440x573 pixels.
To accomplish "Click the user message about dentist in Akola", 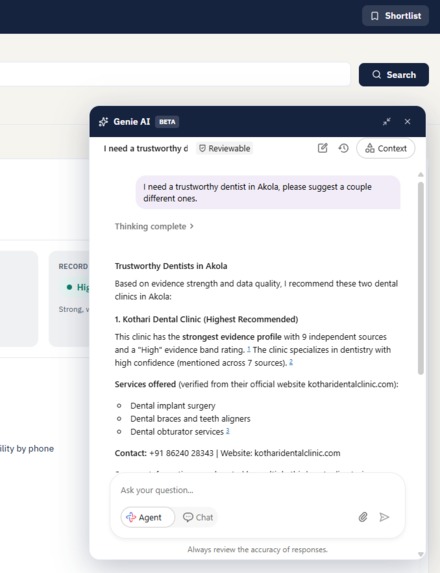I will coord(268,193).
